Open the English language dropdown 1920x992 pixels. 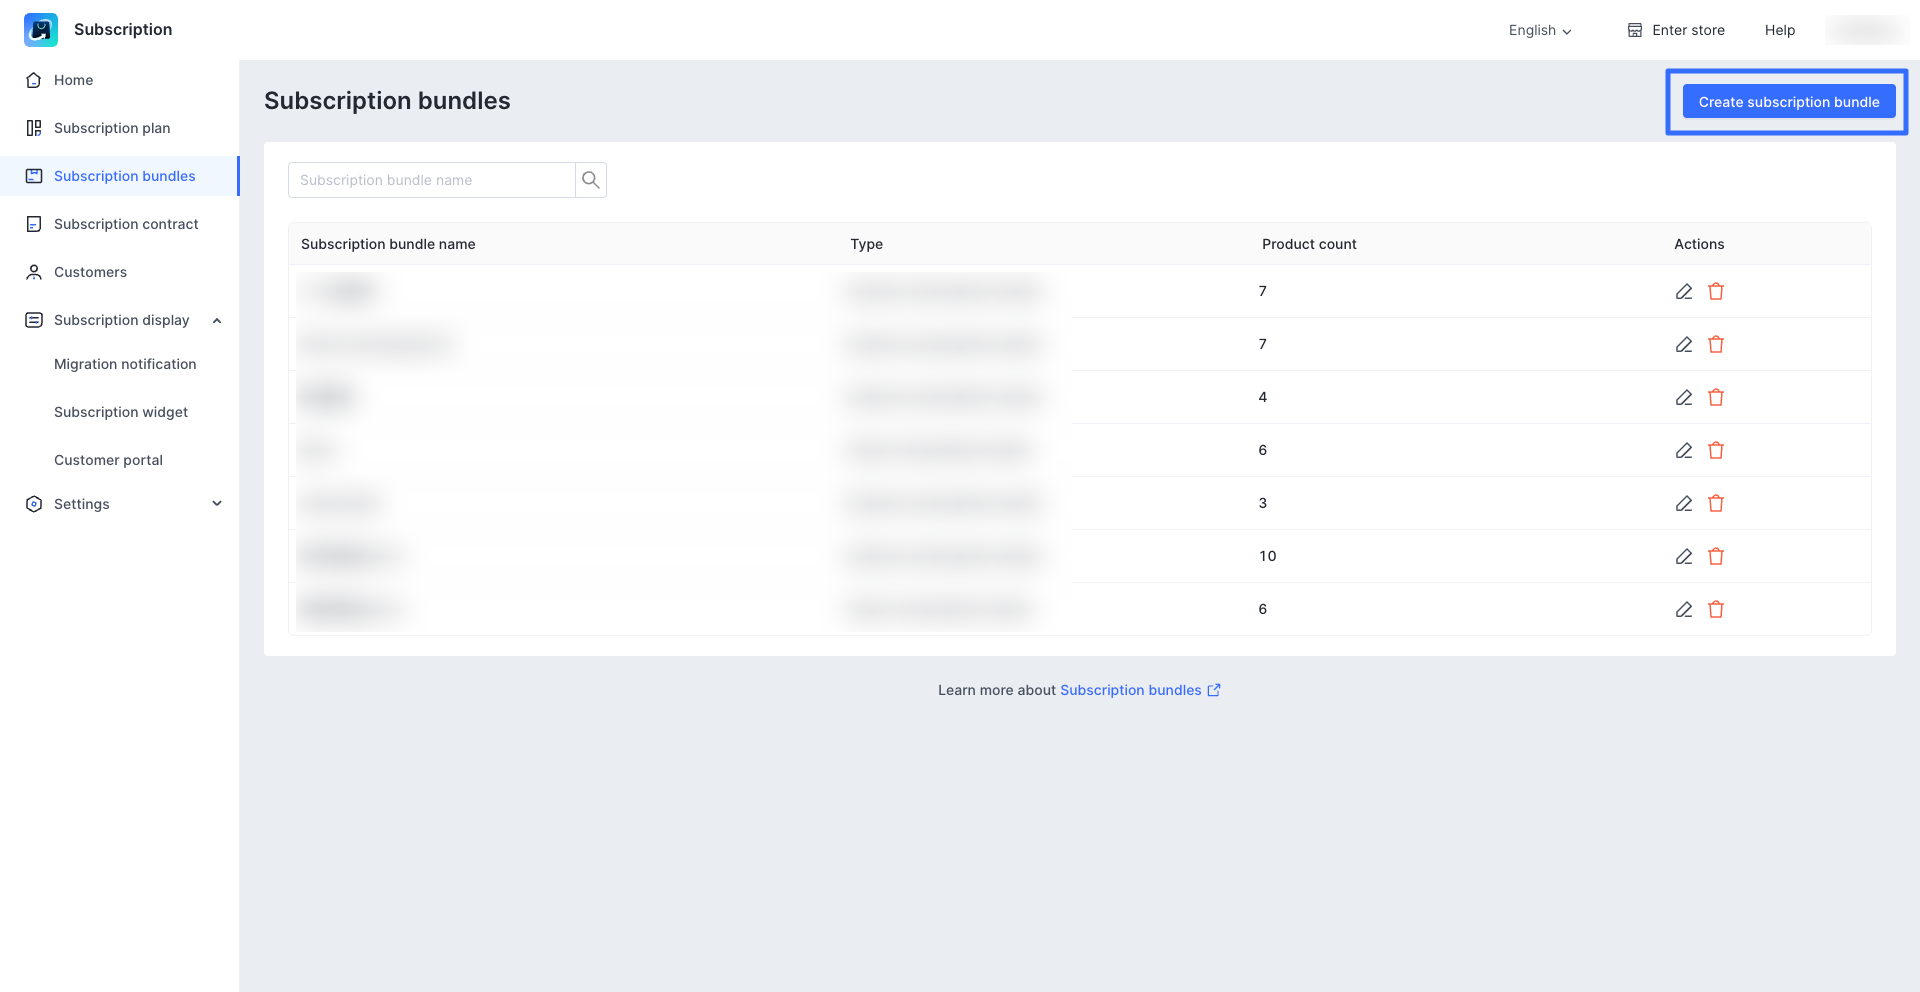[x=1540, y=30]
